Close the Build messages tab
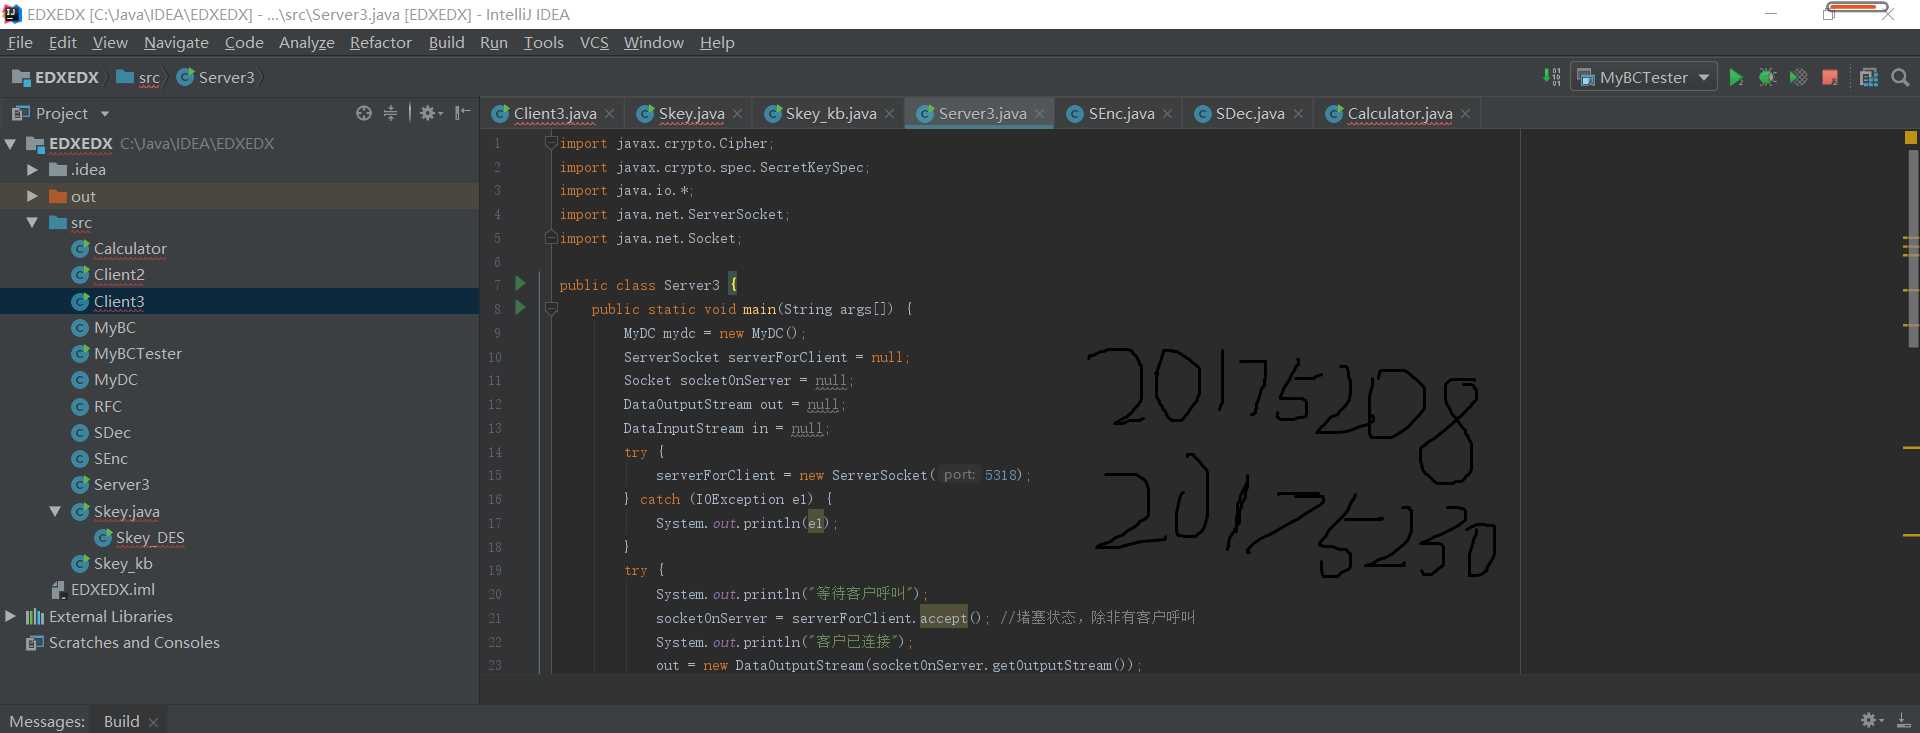 point(153,722)
